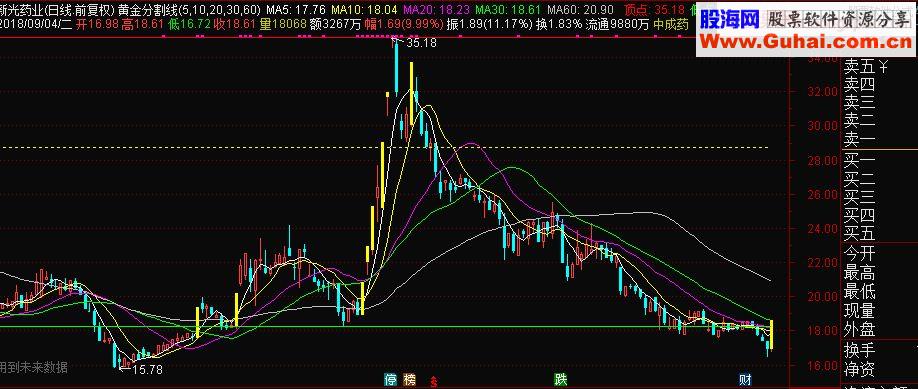Click the 28.00 price axis label
Screen dimensions: 918x389
coord(823,160)
